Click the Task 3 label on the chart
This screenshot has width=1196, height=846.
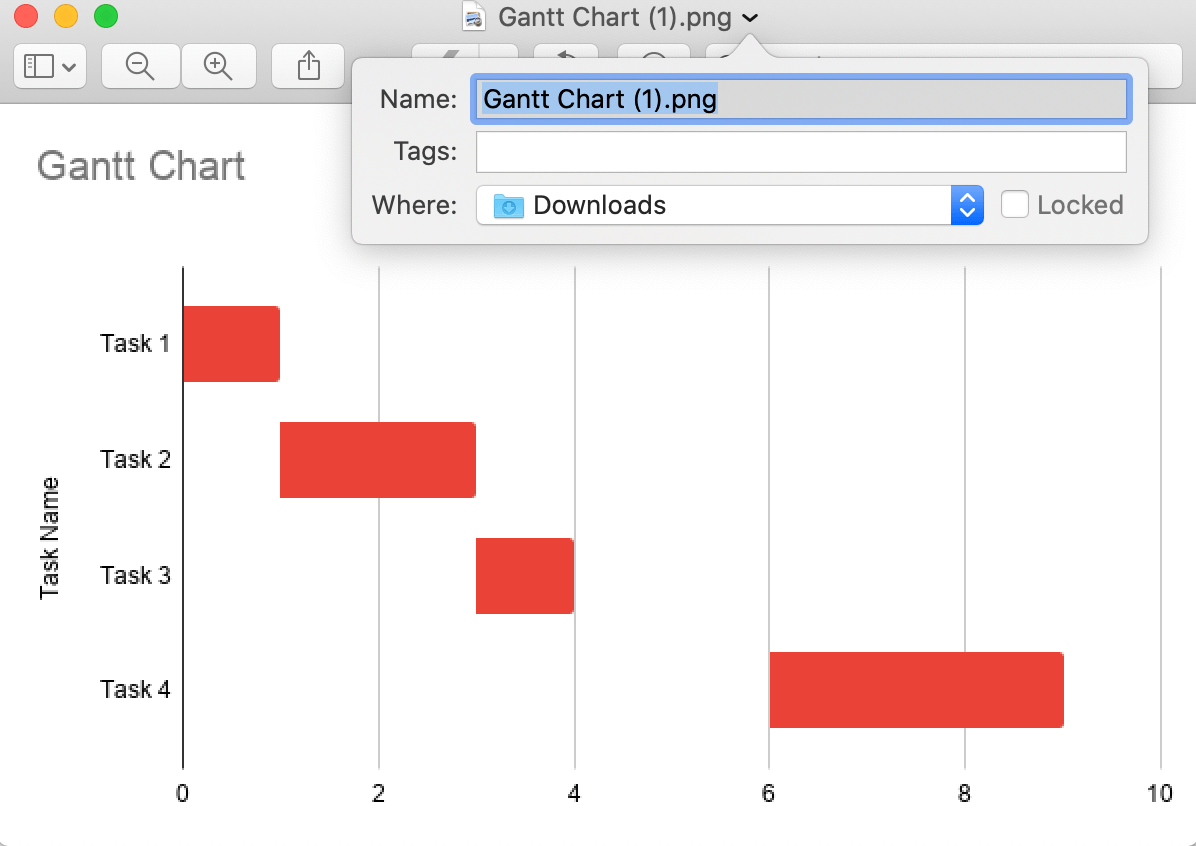tap(134, 575)
